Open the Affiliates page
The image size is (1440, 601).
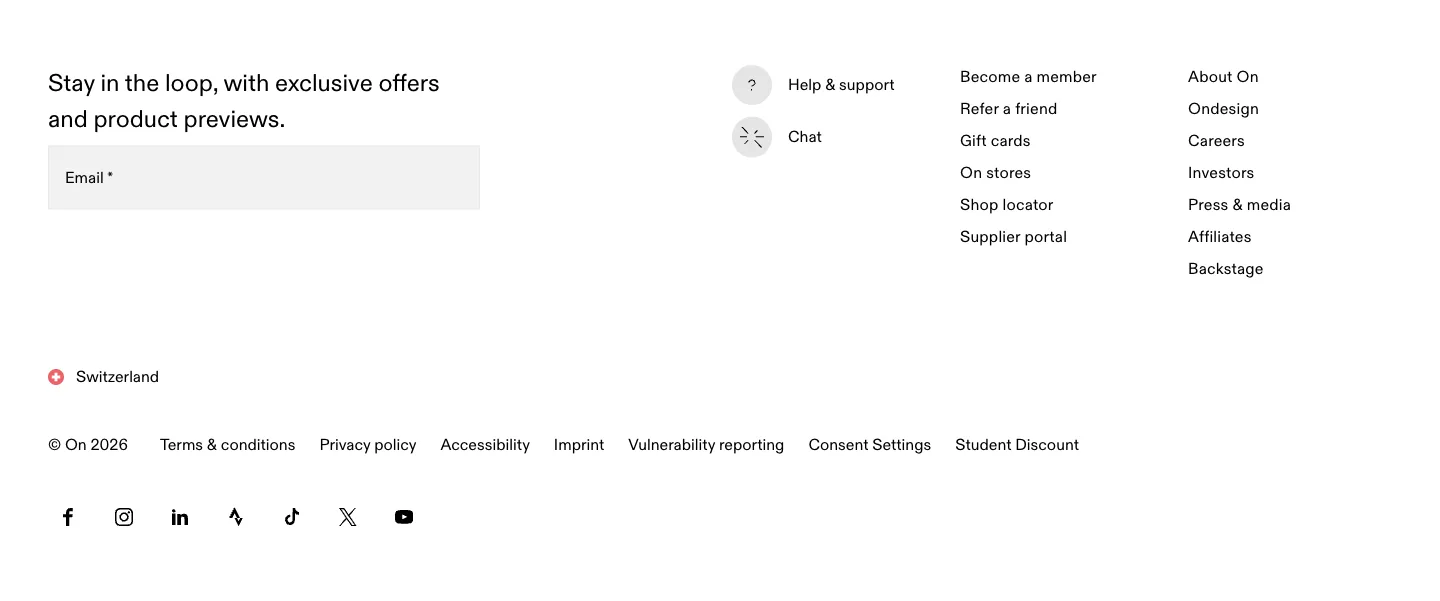pyautogui.click(x=1219, y=237)
